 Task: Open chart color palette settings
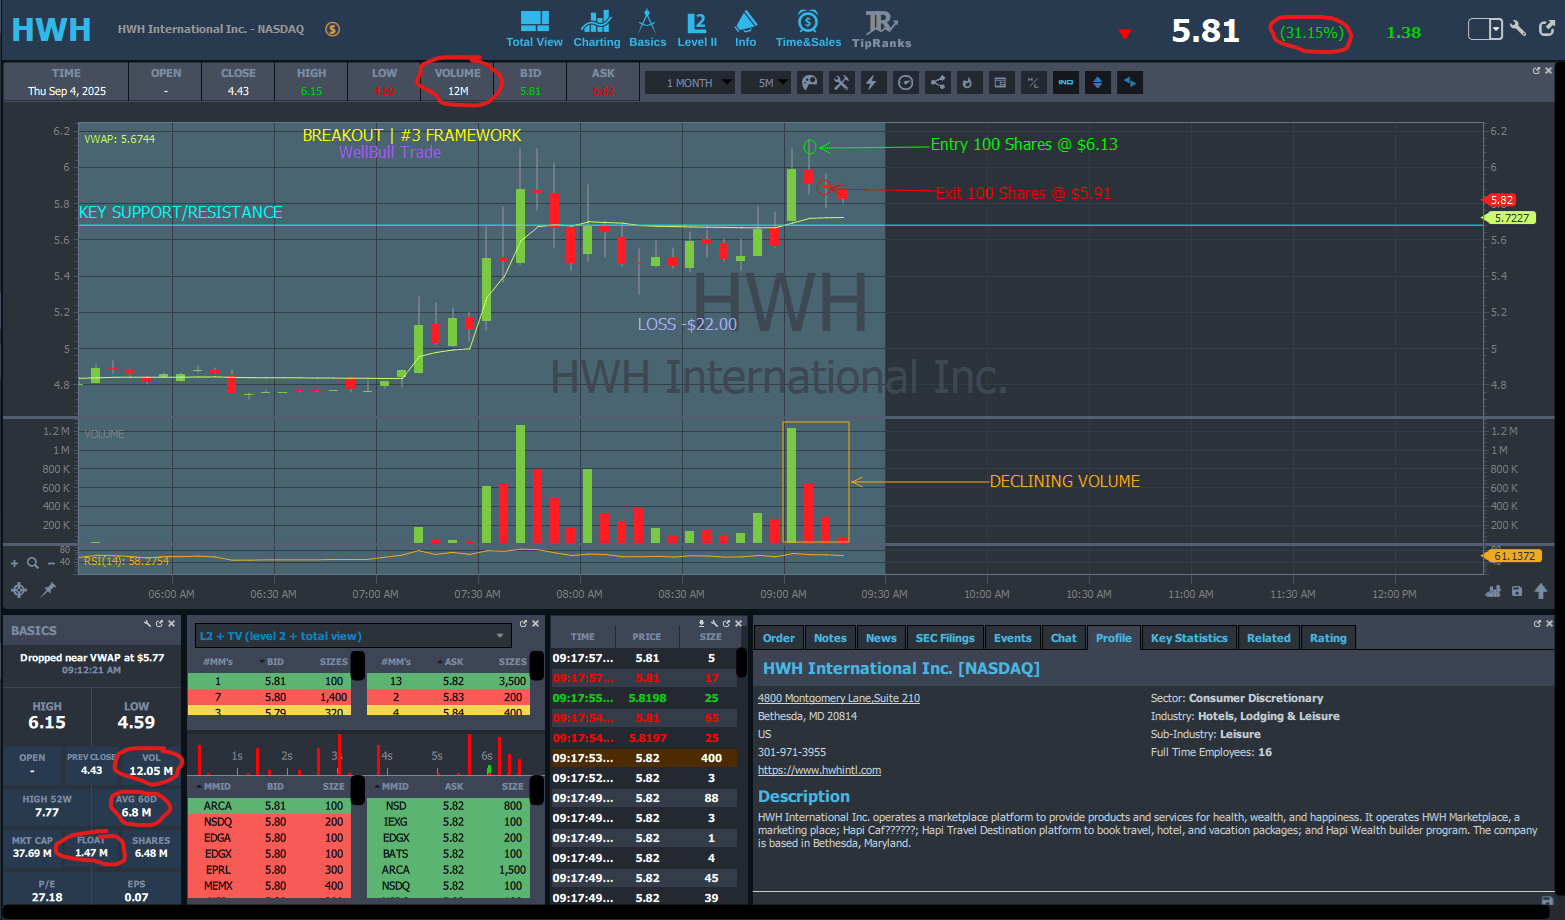(x=810, y=83)
